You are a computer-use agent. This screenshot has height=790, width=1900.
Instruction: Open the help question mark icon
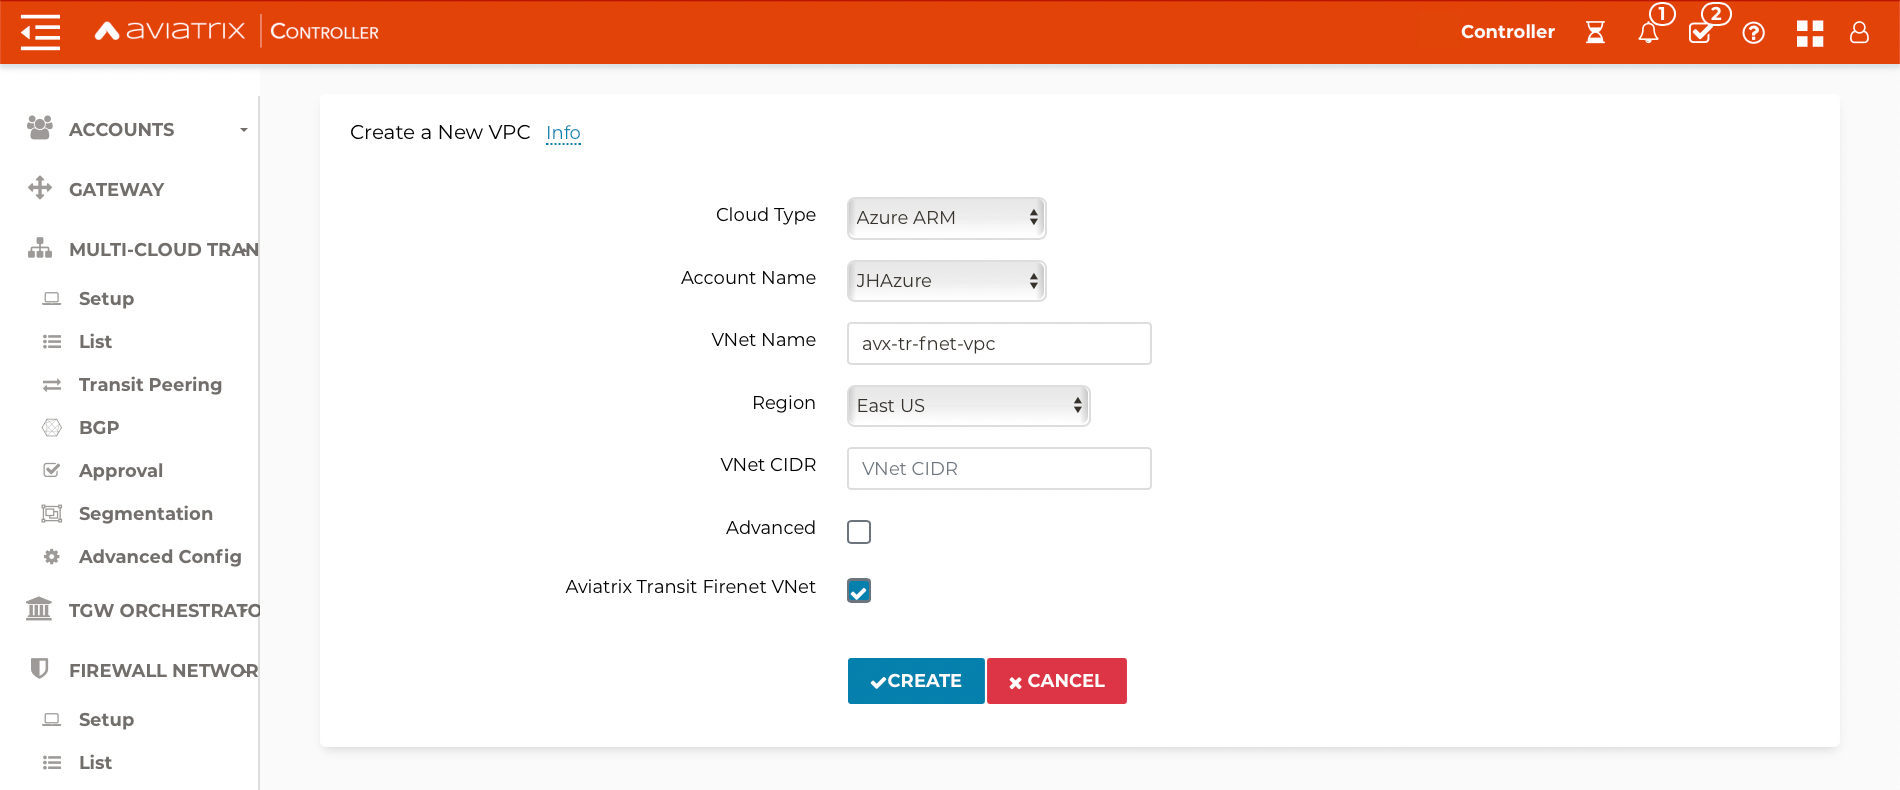pos(1753,33)
